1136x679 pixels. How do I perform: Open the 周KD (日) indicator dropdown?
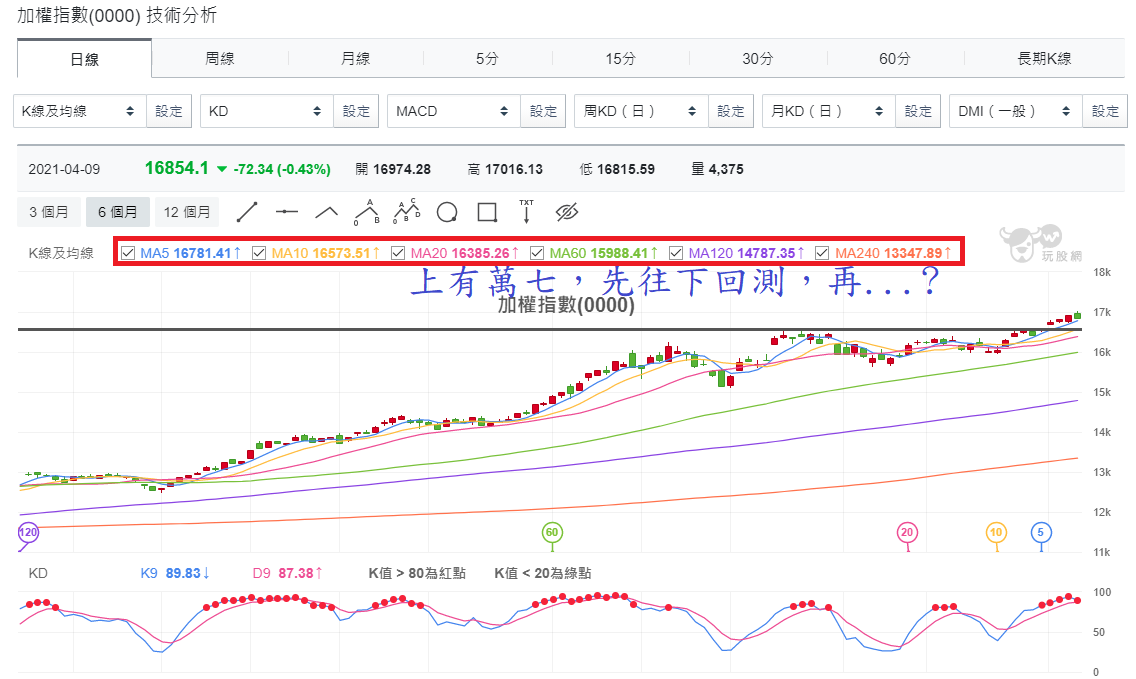pos(641,111)
